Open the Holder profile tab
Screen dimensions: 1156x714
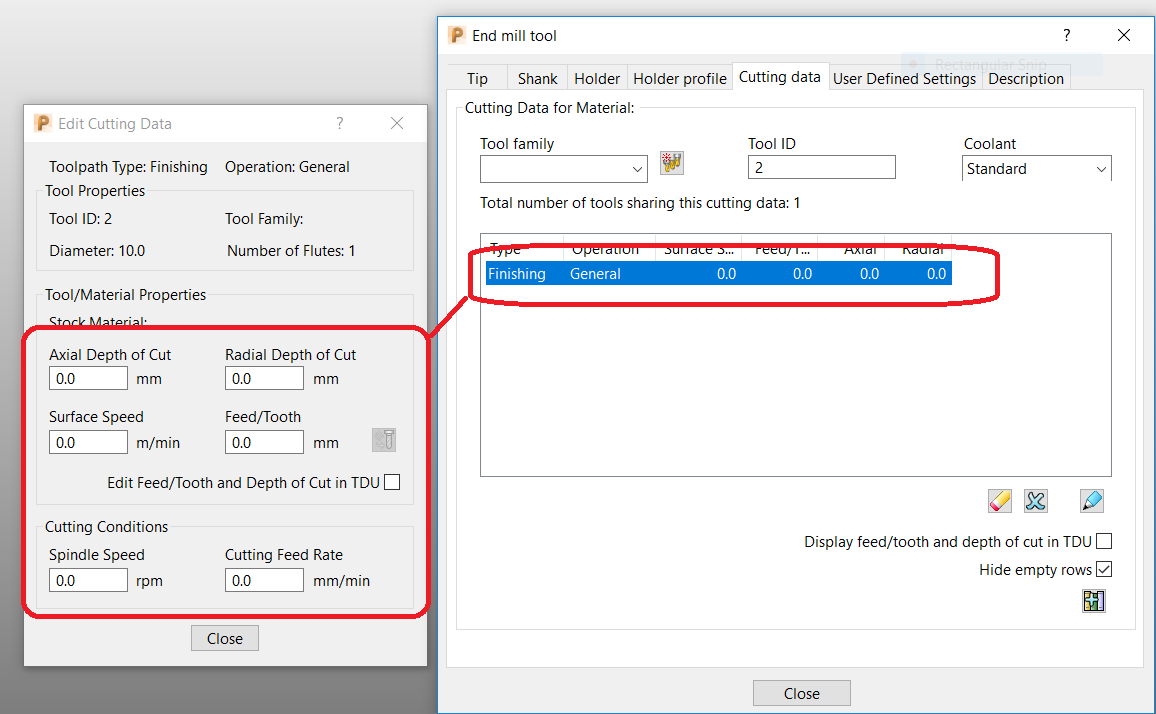click(679, 78)
